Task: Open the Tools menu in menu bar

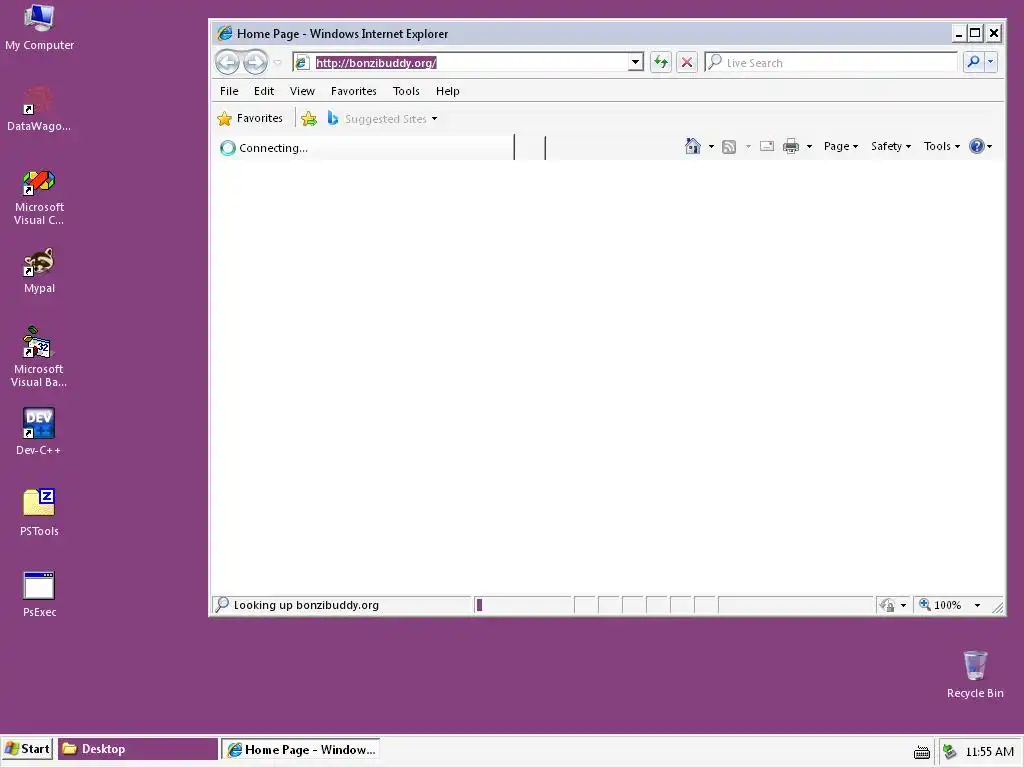Action: coord(406,91)
